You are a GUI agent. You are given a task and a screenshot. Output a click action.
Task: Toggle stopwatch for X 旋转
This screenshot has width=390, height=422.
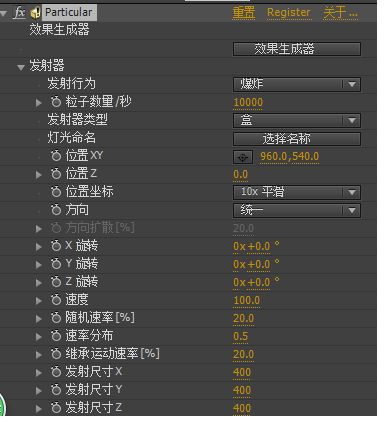point(56,246)
